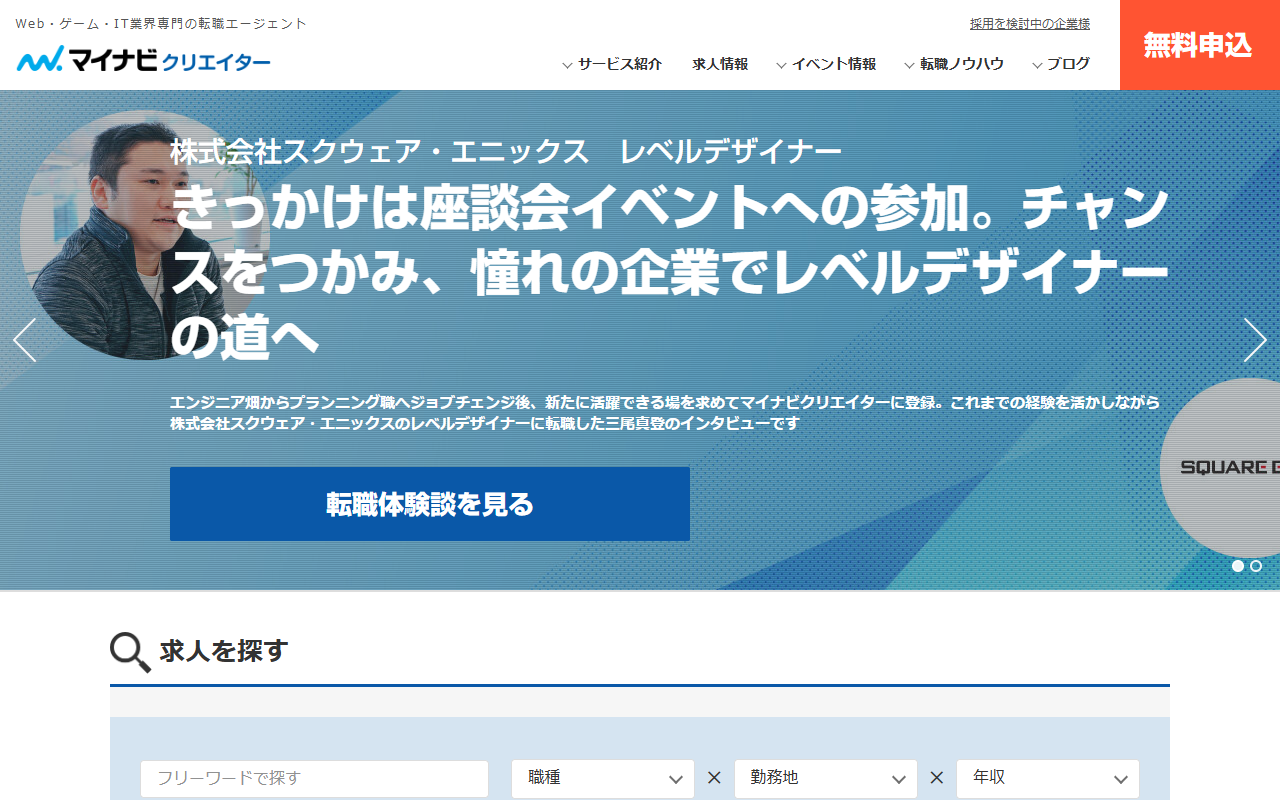Click the 無料申込 button

pos(1200,45)
